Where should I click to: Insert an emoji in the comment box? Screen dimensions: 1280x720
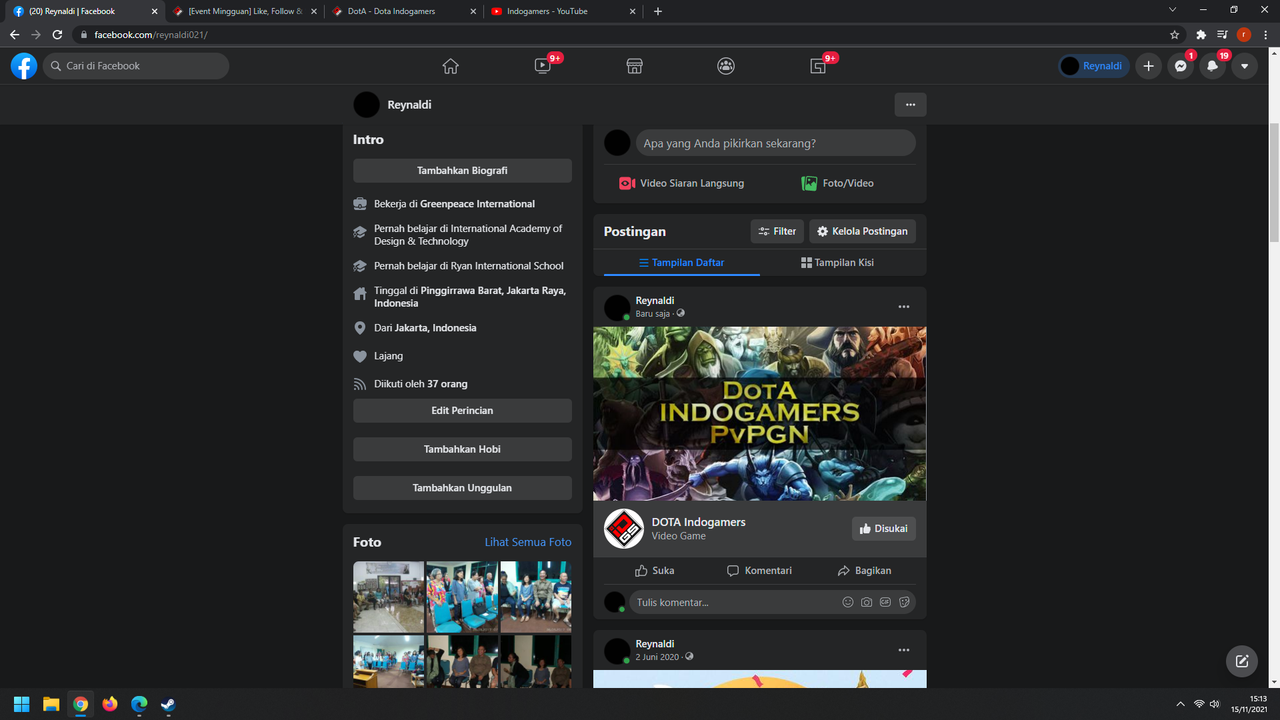(847, 602)
